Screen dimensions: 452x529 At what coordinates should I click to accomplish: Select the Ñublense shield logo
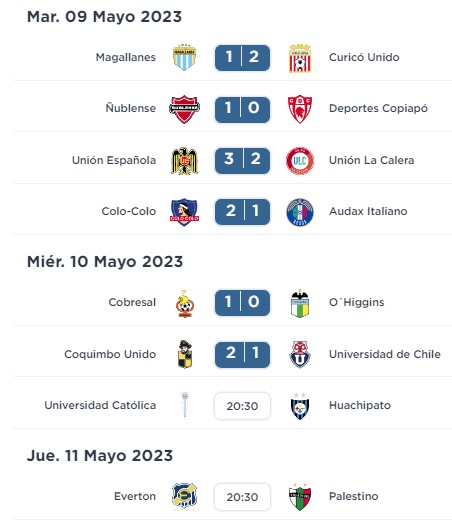point(184,109)
